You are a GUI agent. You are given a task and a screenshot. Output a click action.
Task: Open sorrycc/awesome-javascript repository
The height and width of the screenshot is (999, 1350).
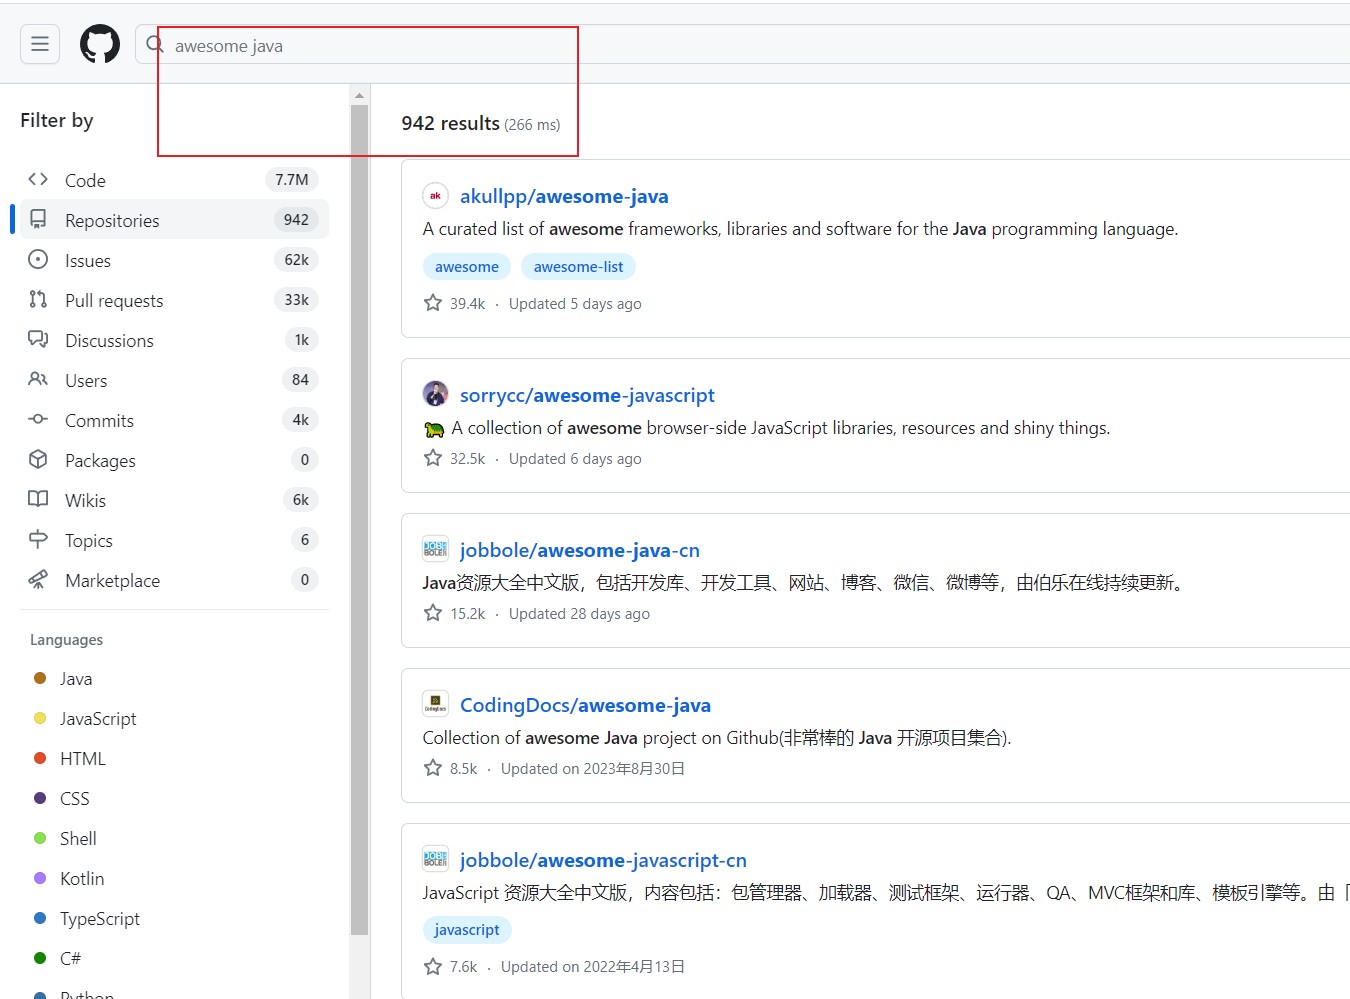(587, 395)
